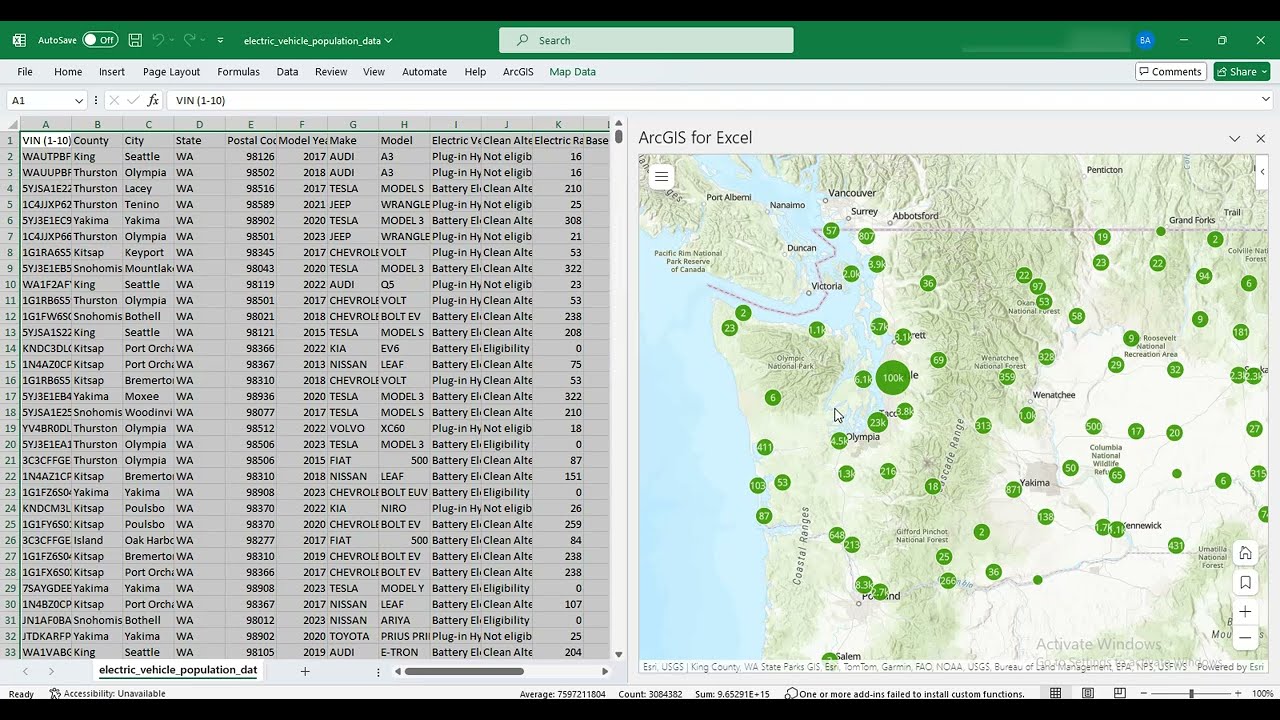Click the 431 cluster near Umatilla
The width and height of the screenshot is (1280, 720).
pyautogui.click(x=1176, y=546)
